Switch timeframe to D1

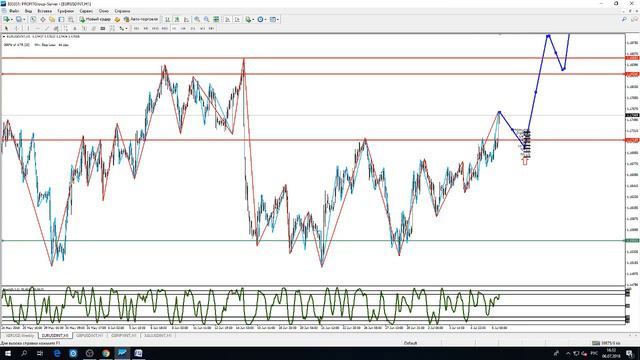pyautogui.click(x=193, y=29)
